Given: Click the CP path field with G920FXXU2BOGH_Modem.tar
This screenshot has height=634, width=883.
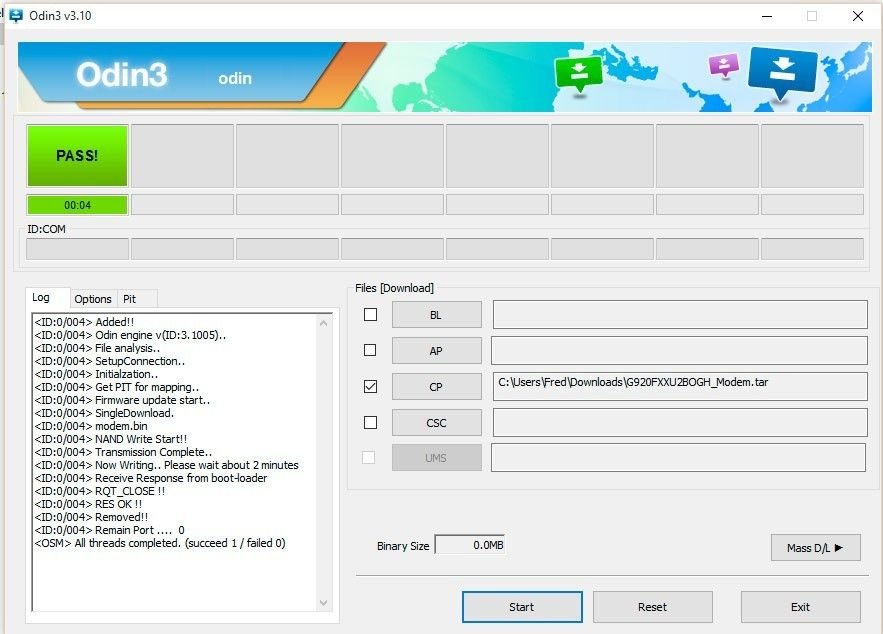Looking at the screenshot, I should 680,386.
